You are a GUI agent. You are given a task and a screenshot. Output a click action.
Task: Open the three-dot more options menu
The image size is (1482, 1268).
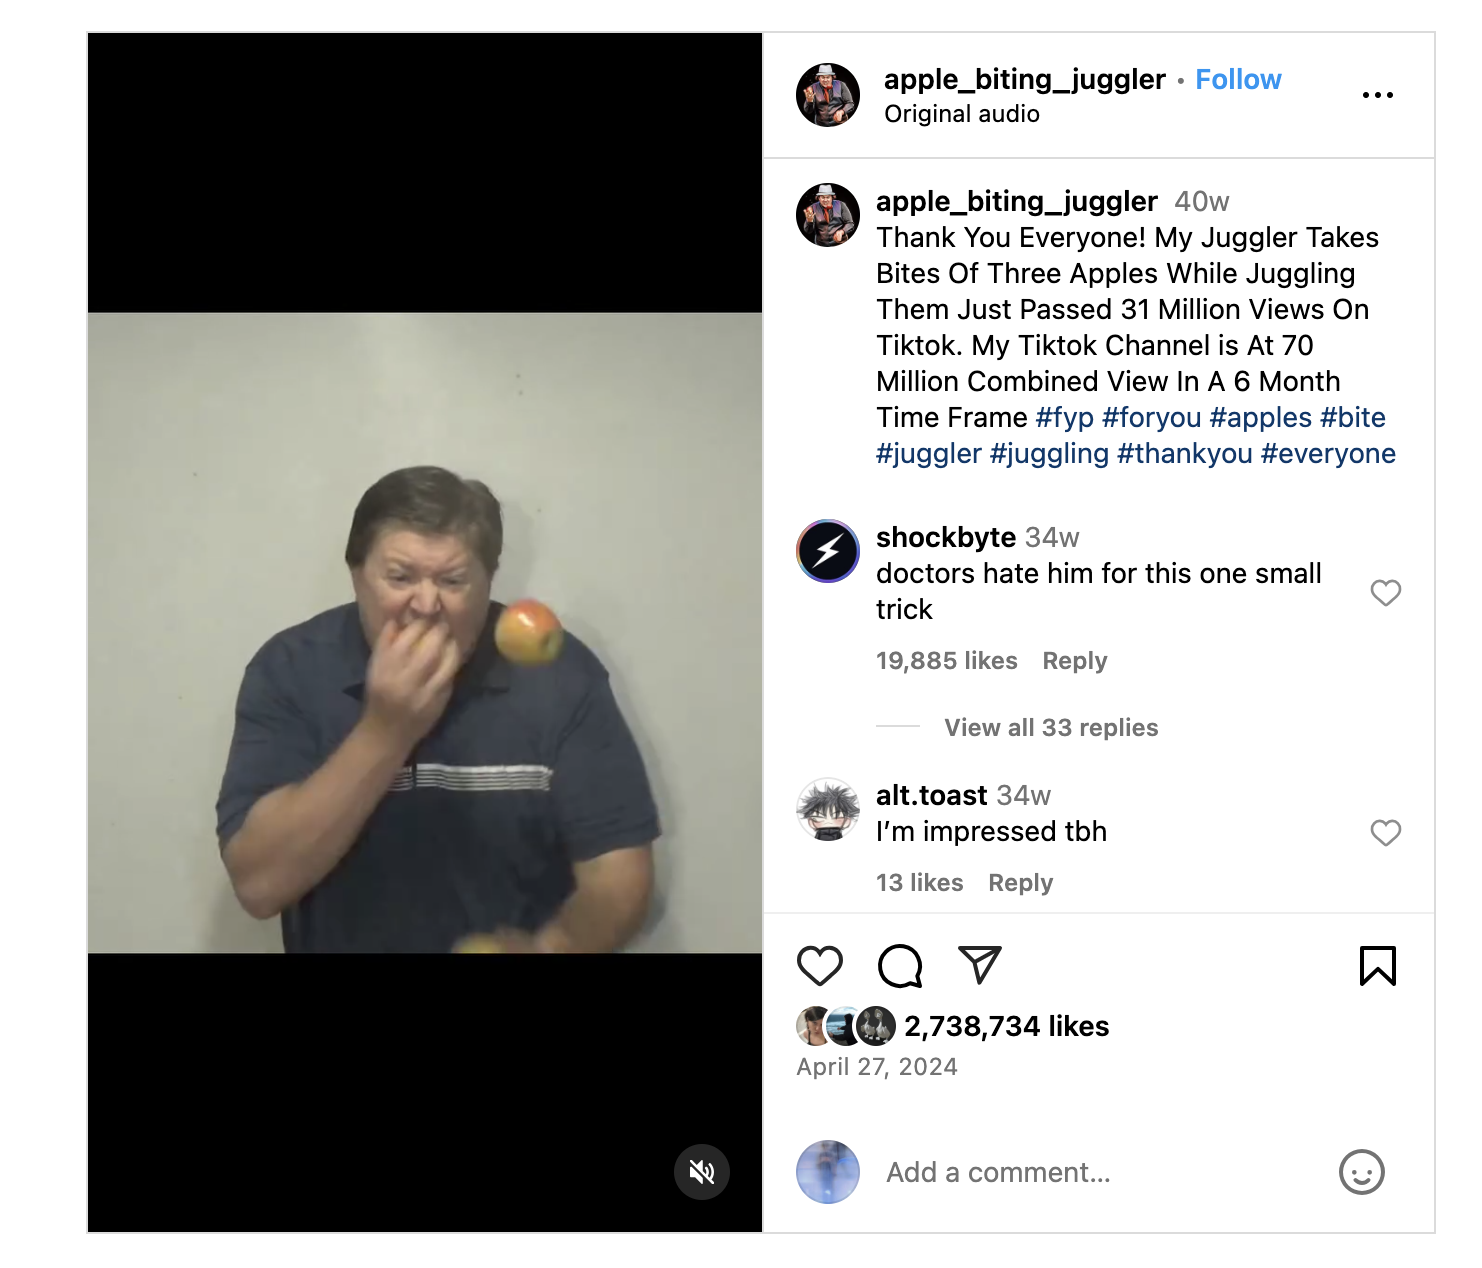pos(1377,95)
